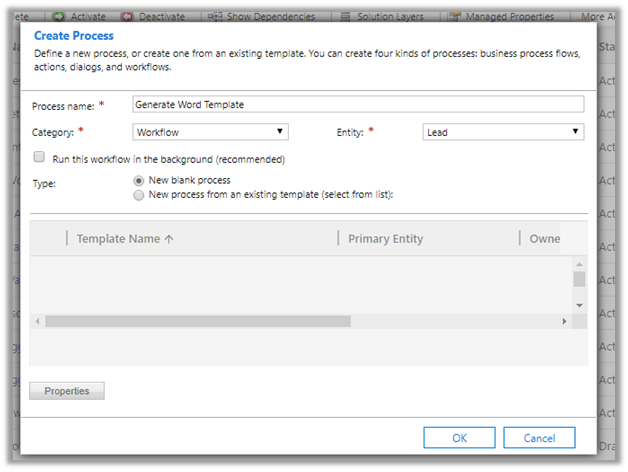Click the green Activate icon in toolbar
This screenshot has height=472, width=628.
pyautogui.click(x=59, y=17)
